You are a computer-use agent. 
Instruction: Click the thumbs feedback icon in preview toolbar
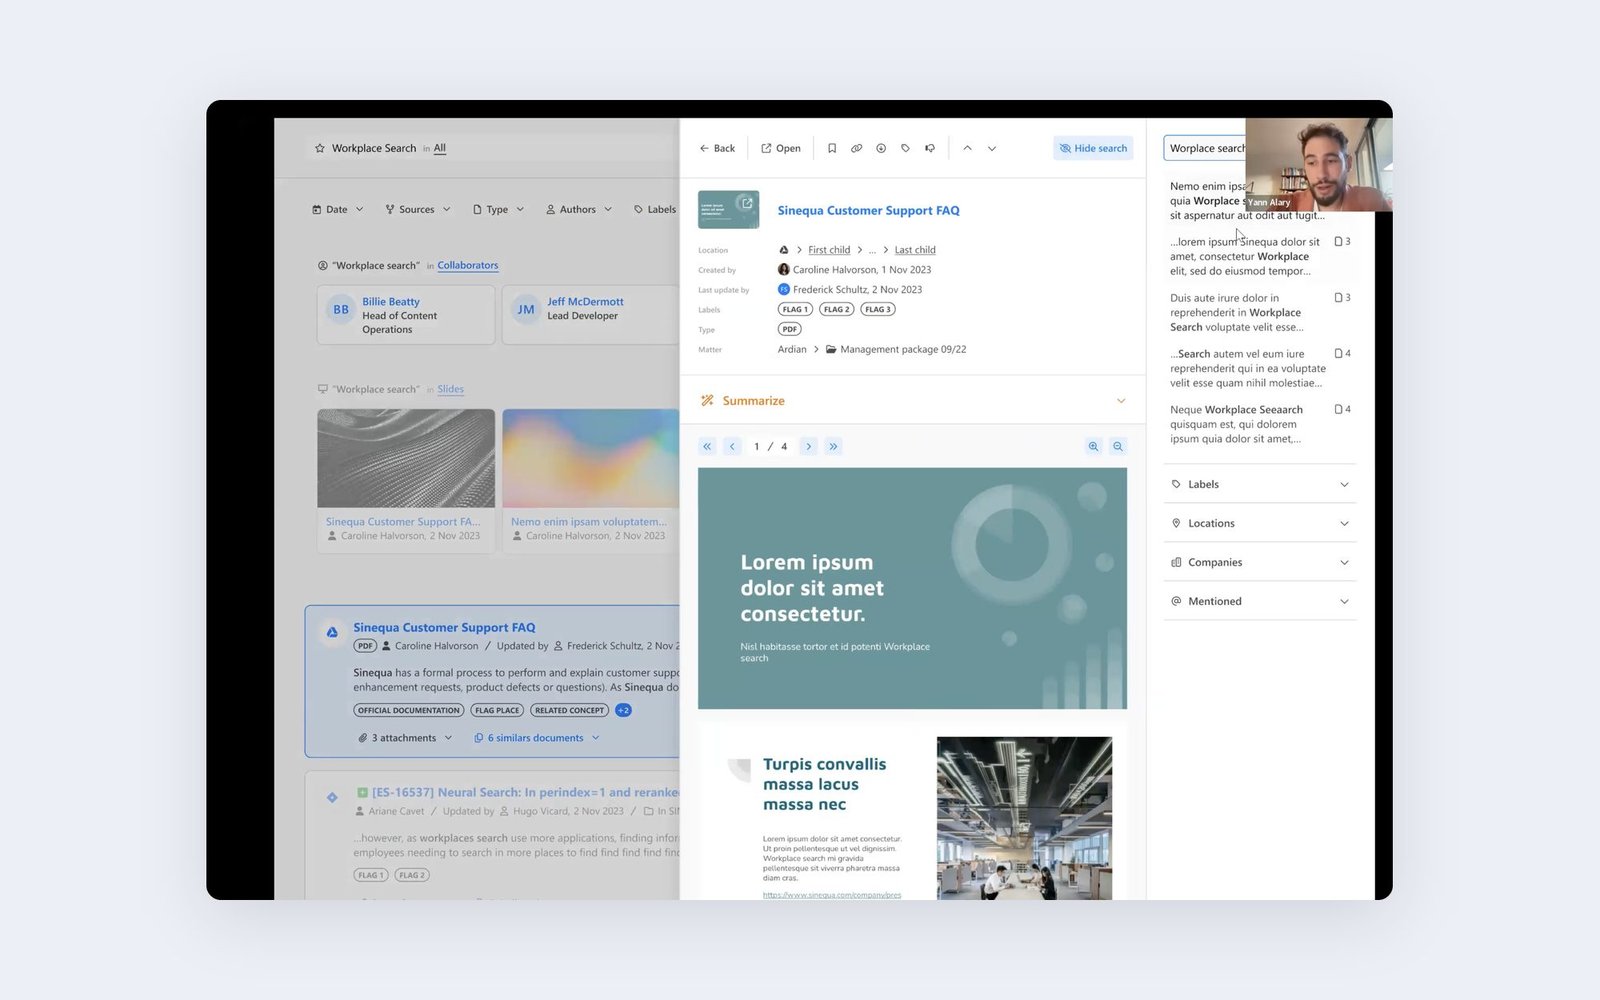coord(930,148)
